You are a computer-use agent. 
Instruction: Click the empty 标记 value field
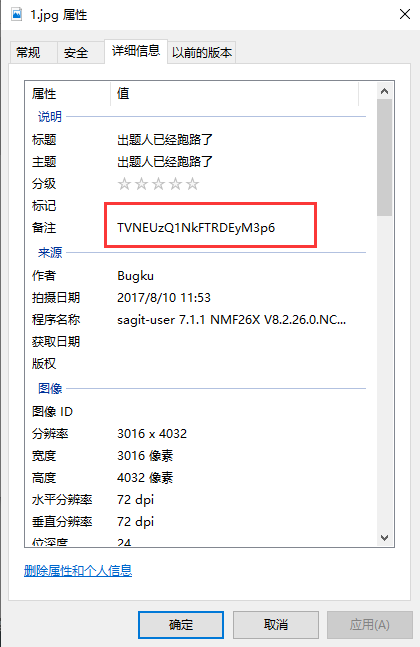point(238,205)
